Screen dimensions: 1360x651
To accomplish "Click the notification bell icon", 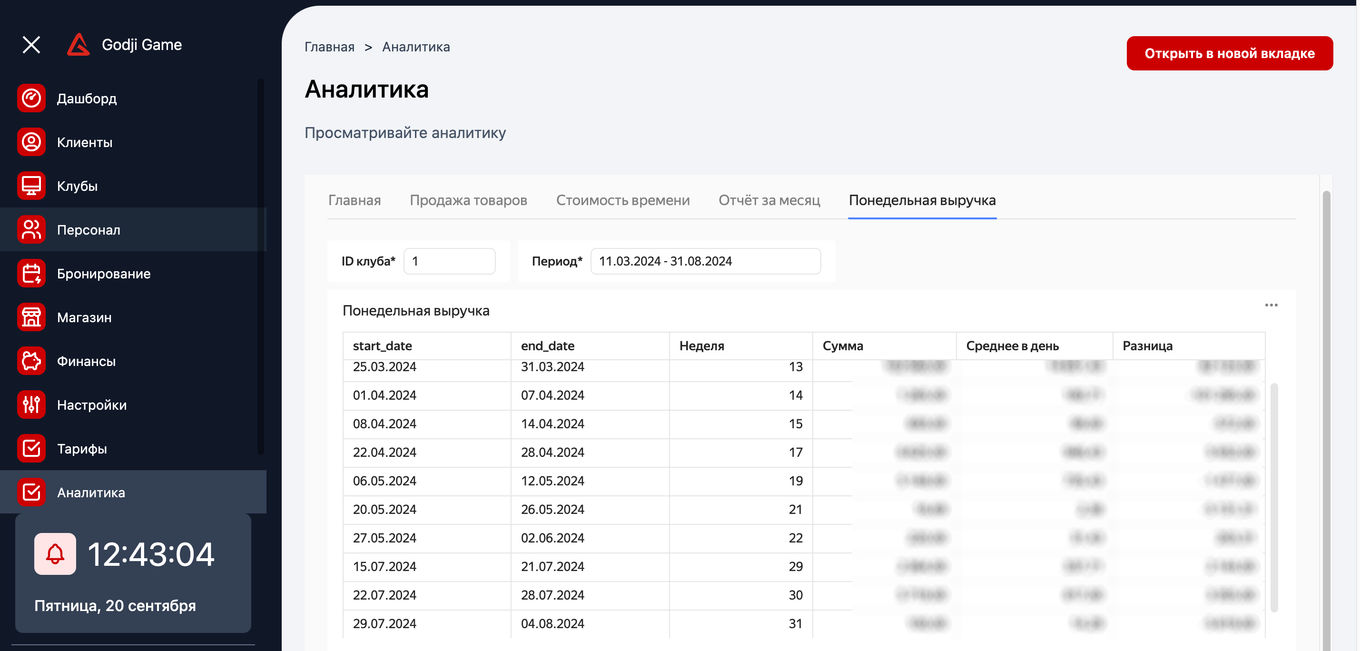I will pos(54,554).
